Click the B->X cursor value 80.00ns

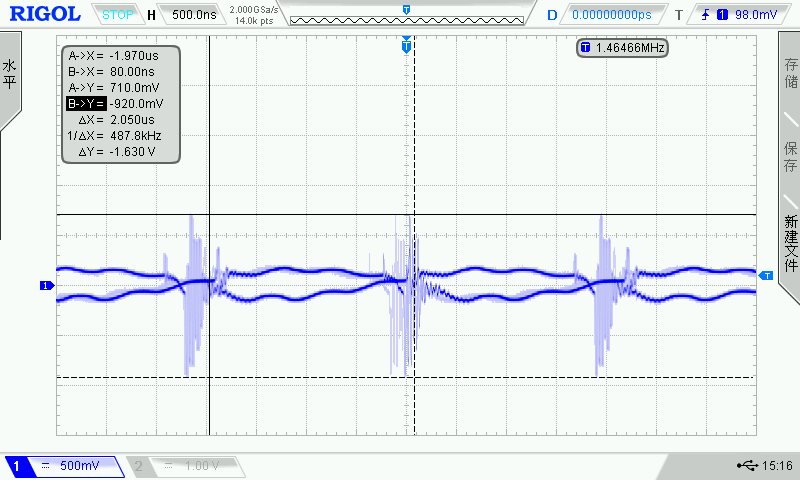point(132,72)
